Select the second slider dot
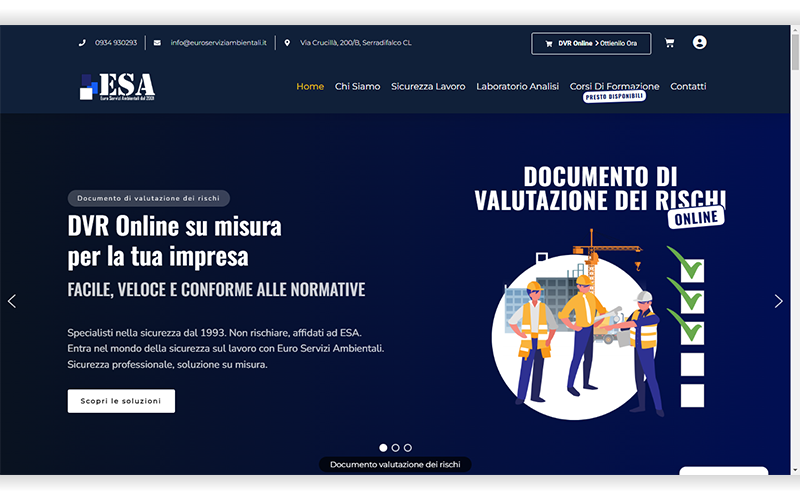Screen dimensions: 800x500 point(395,448)
